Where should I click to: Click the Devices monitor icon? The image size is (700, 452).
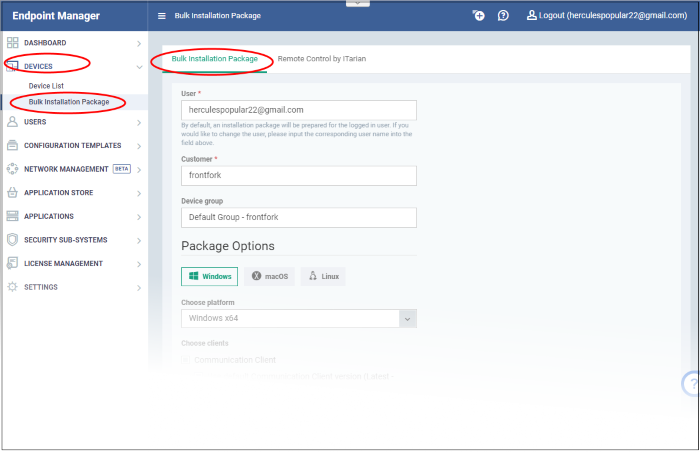click(x=12, y=67)
